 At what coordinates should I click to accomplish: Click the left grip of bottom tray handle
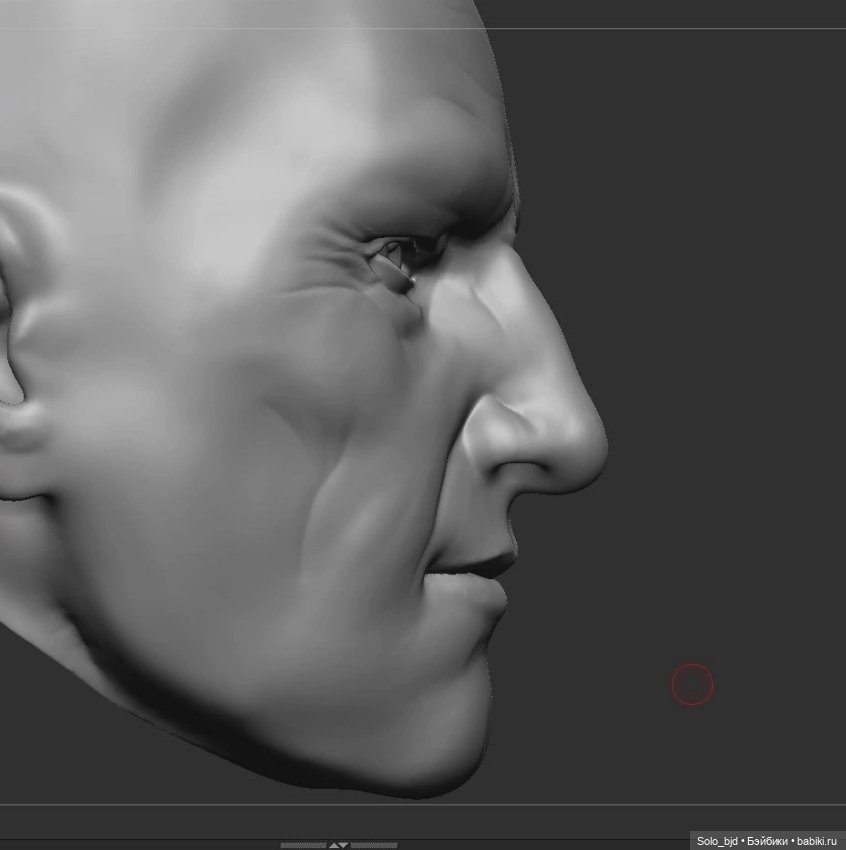pos(303,845)
